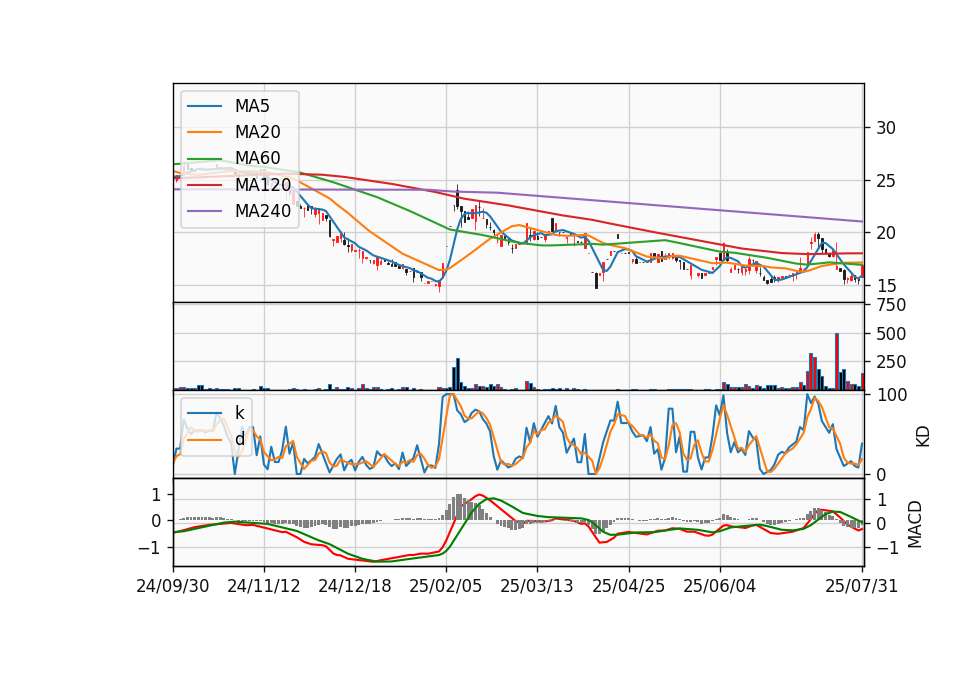Click the MA5 legend label

(252, 106)
